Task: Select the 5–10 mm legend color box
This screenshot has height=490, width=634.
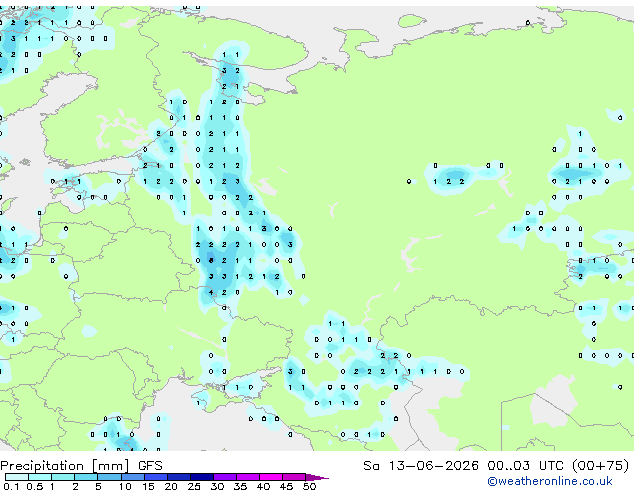Action: [109, 477]
